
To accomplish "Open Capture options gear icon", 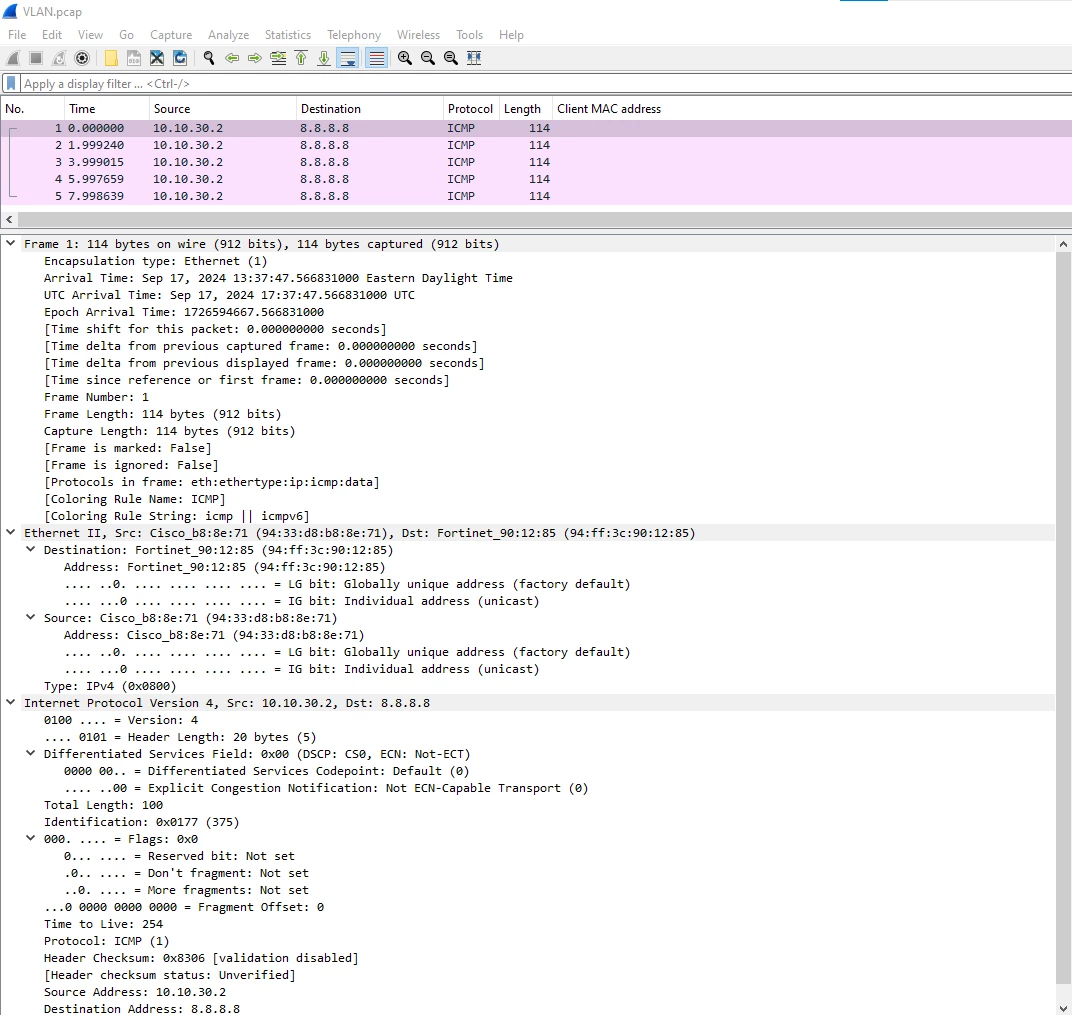I will point(82,58).
